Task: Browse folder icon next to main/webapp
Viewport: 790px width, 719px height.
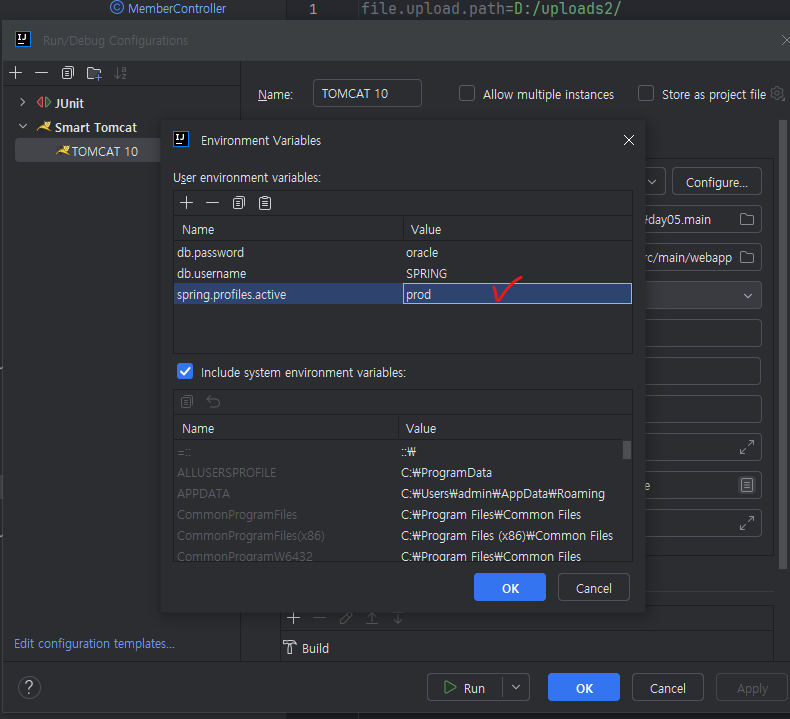Action: pyautogui.click(x=747, y=257)
